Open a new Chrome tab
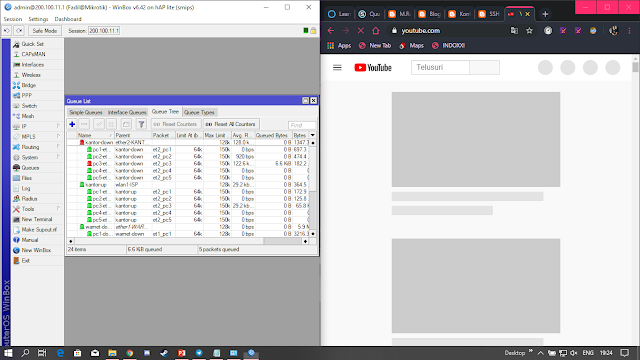This screenshot has width=640, height=360. tap(545, 14)
